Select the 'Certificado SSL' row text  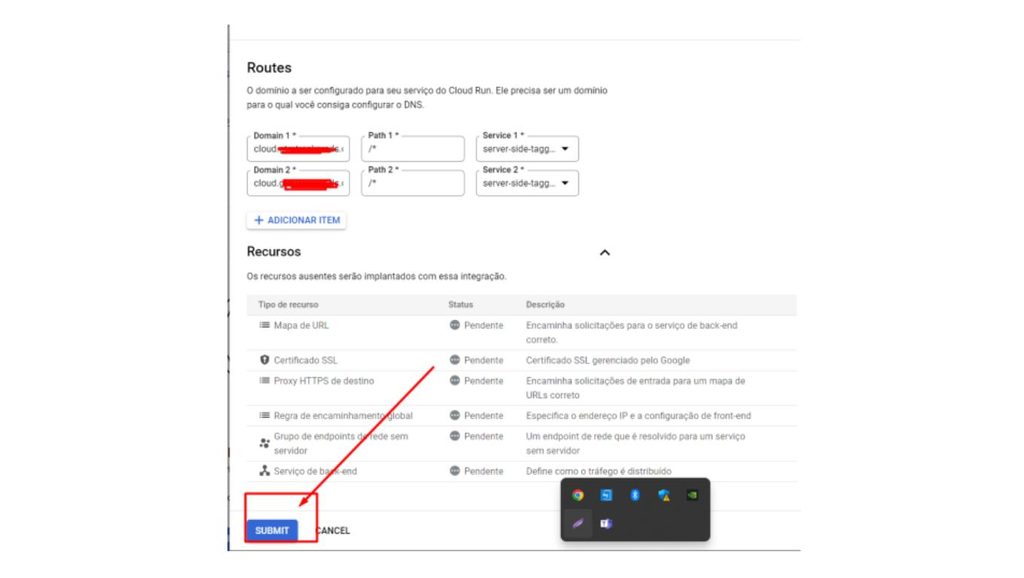coord(306,360)
